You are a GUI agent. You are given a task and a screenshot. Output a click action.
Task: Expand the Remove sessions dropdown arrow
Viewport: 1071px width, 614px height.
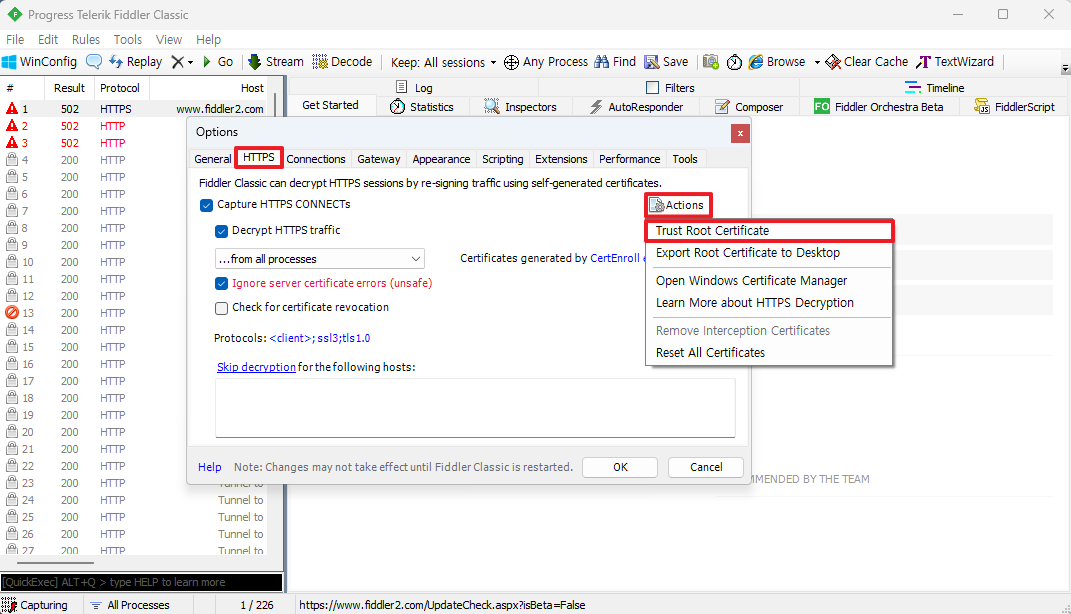[191, 63]
